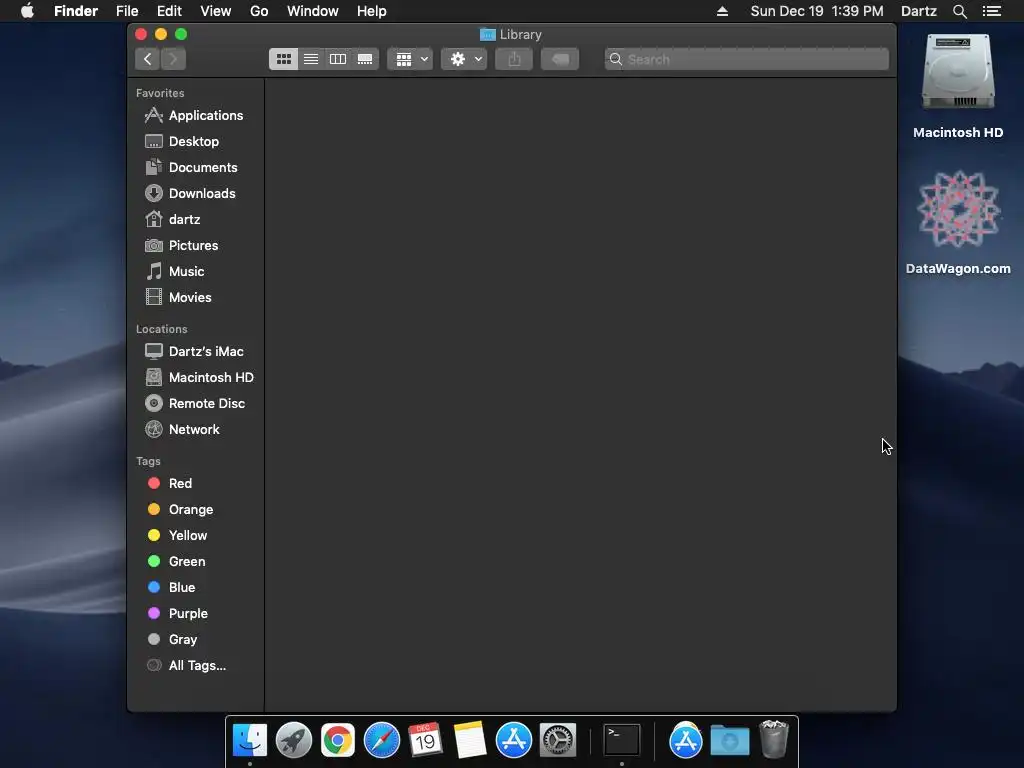Open the gear Action menu

pos(464,59)
